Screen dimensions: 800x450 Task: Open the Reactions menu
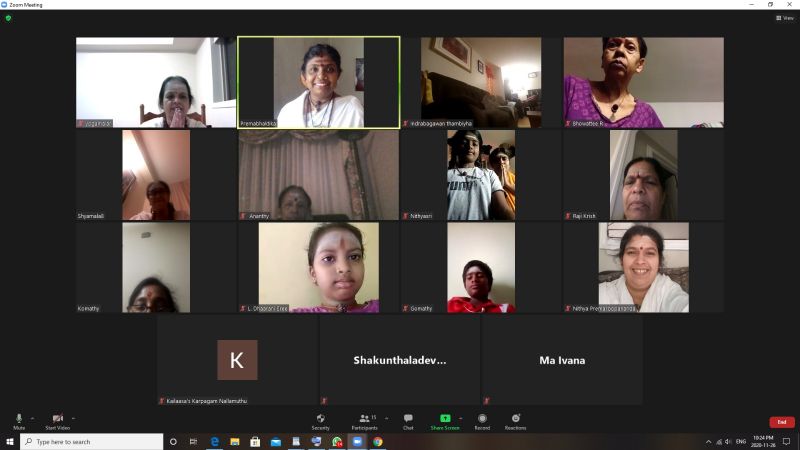coord(515,419)
